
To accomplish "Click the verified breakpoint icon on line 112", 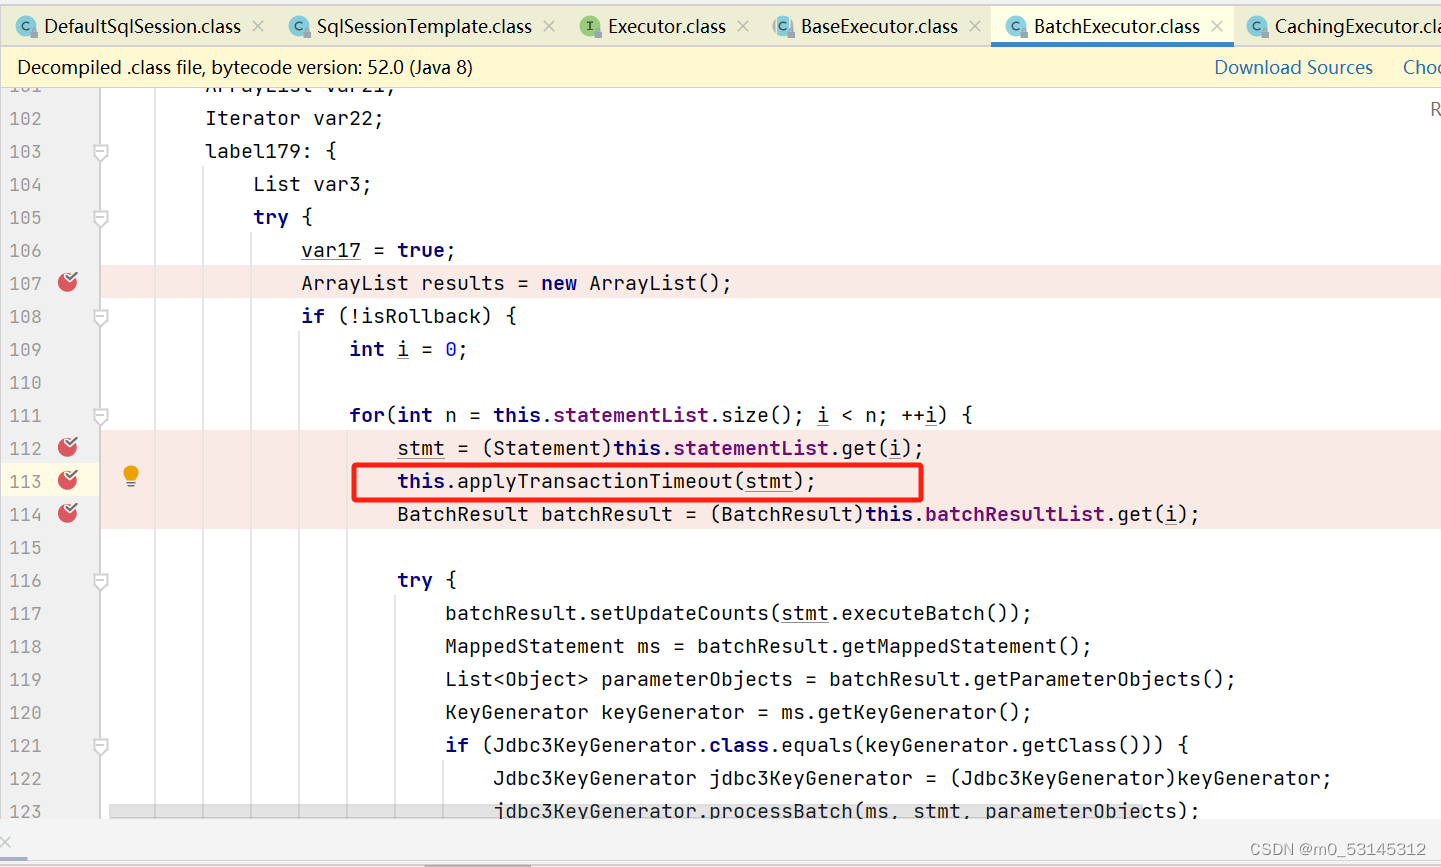I will click(67, 447).
